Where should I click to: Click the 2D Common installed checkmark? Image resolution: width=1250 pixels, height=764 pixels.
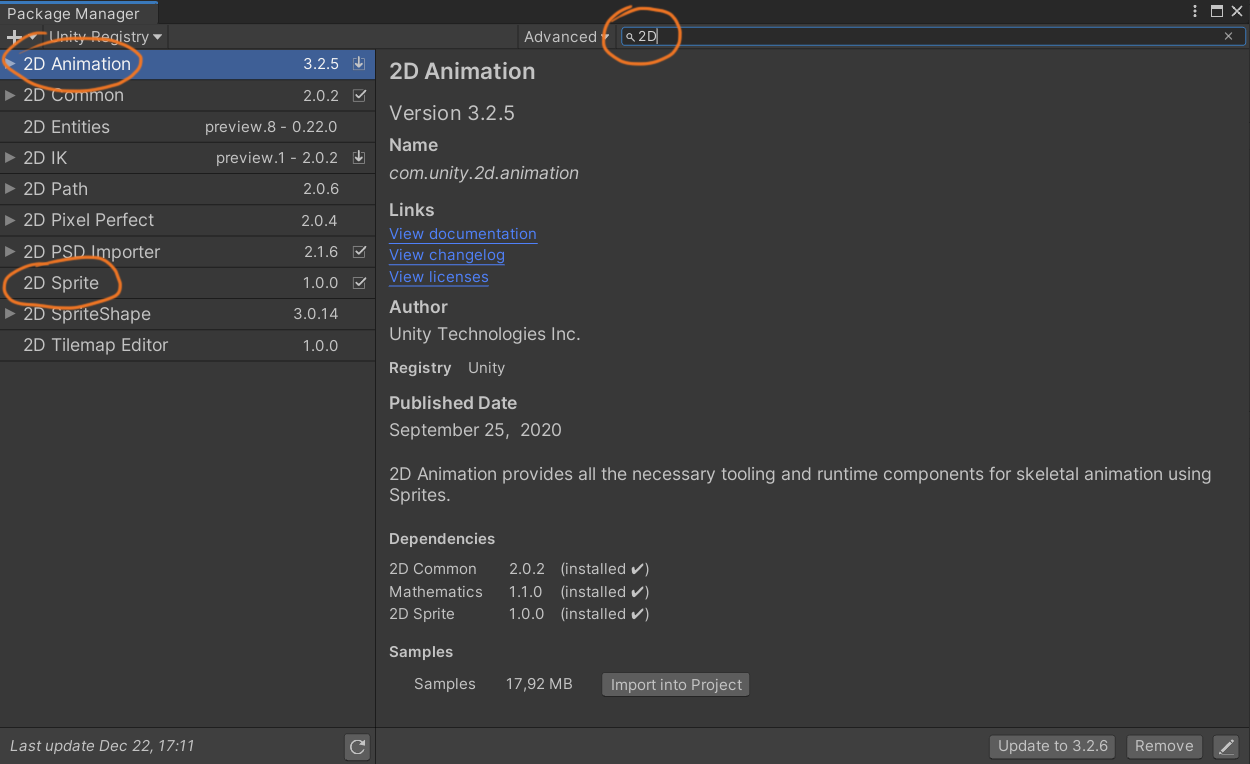[x=359, y=96]
